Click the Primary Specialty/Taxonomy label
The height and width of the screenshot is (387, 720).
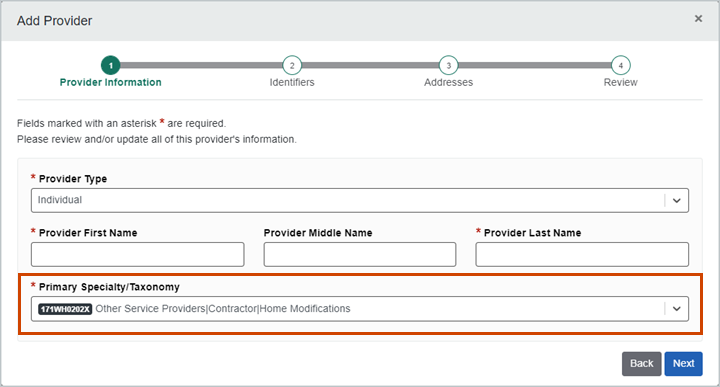point(109,287)
